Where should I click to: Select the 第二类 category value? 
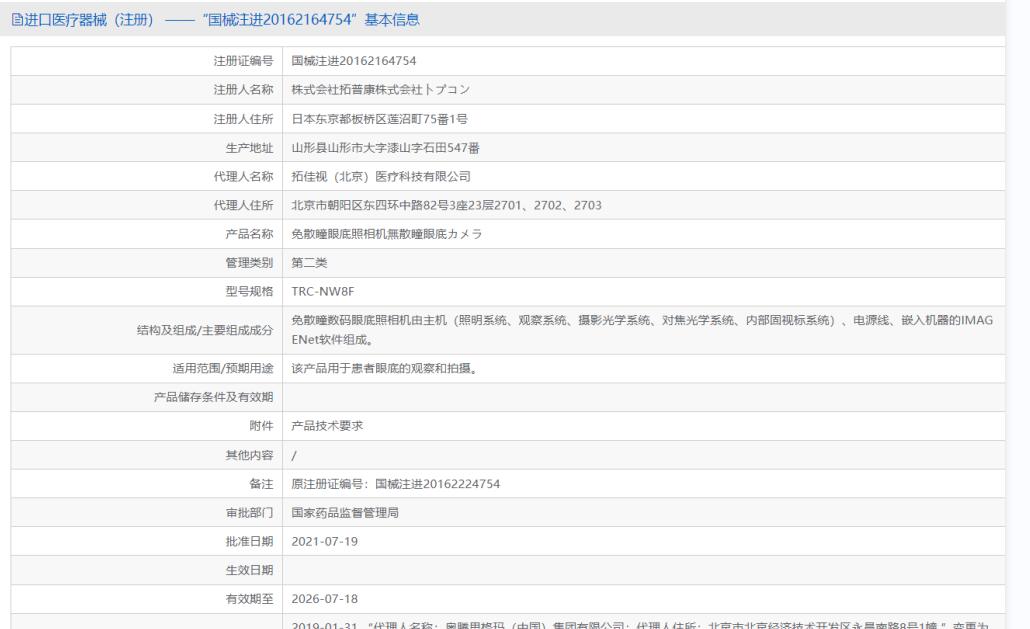tap(309, 263)
